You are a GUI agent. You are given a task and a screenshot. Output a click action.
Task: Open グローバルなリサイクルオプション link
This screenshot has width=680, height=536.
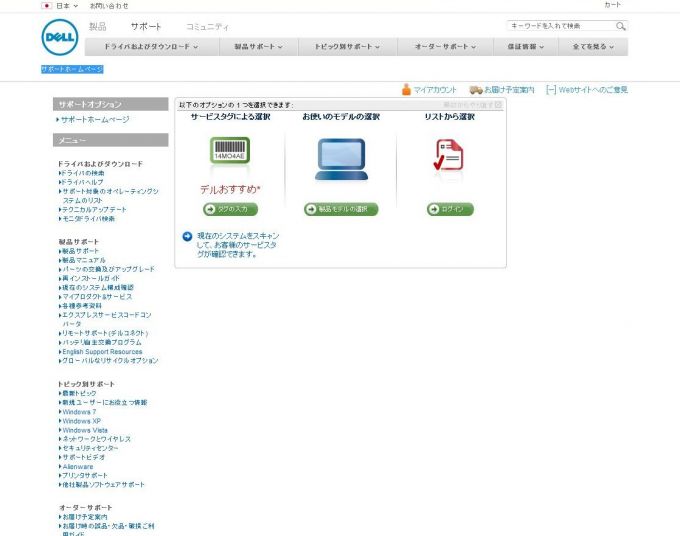click(x=110, y=361)
